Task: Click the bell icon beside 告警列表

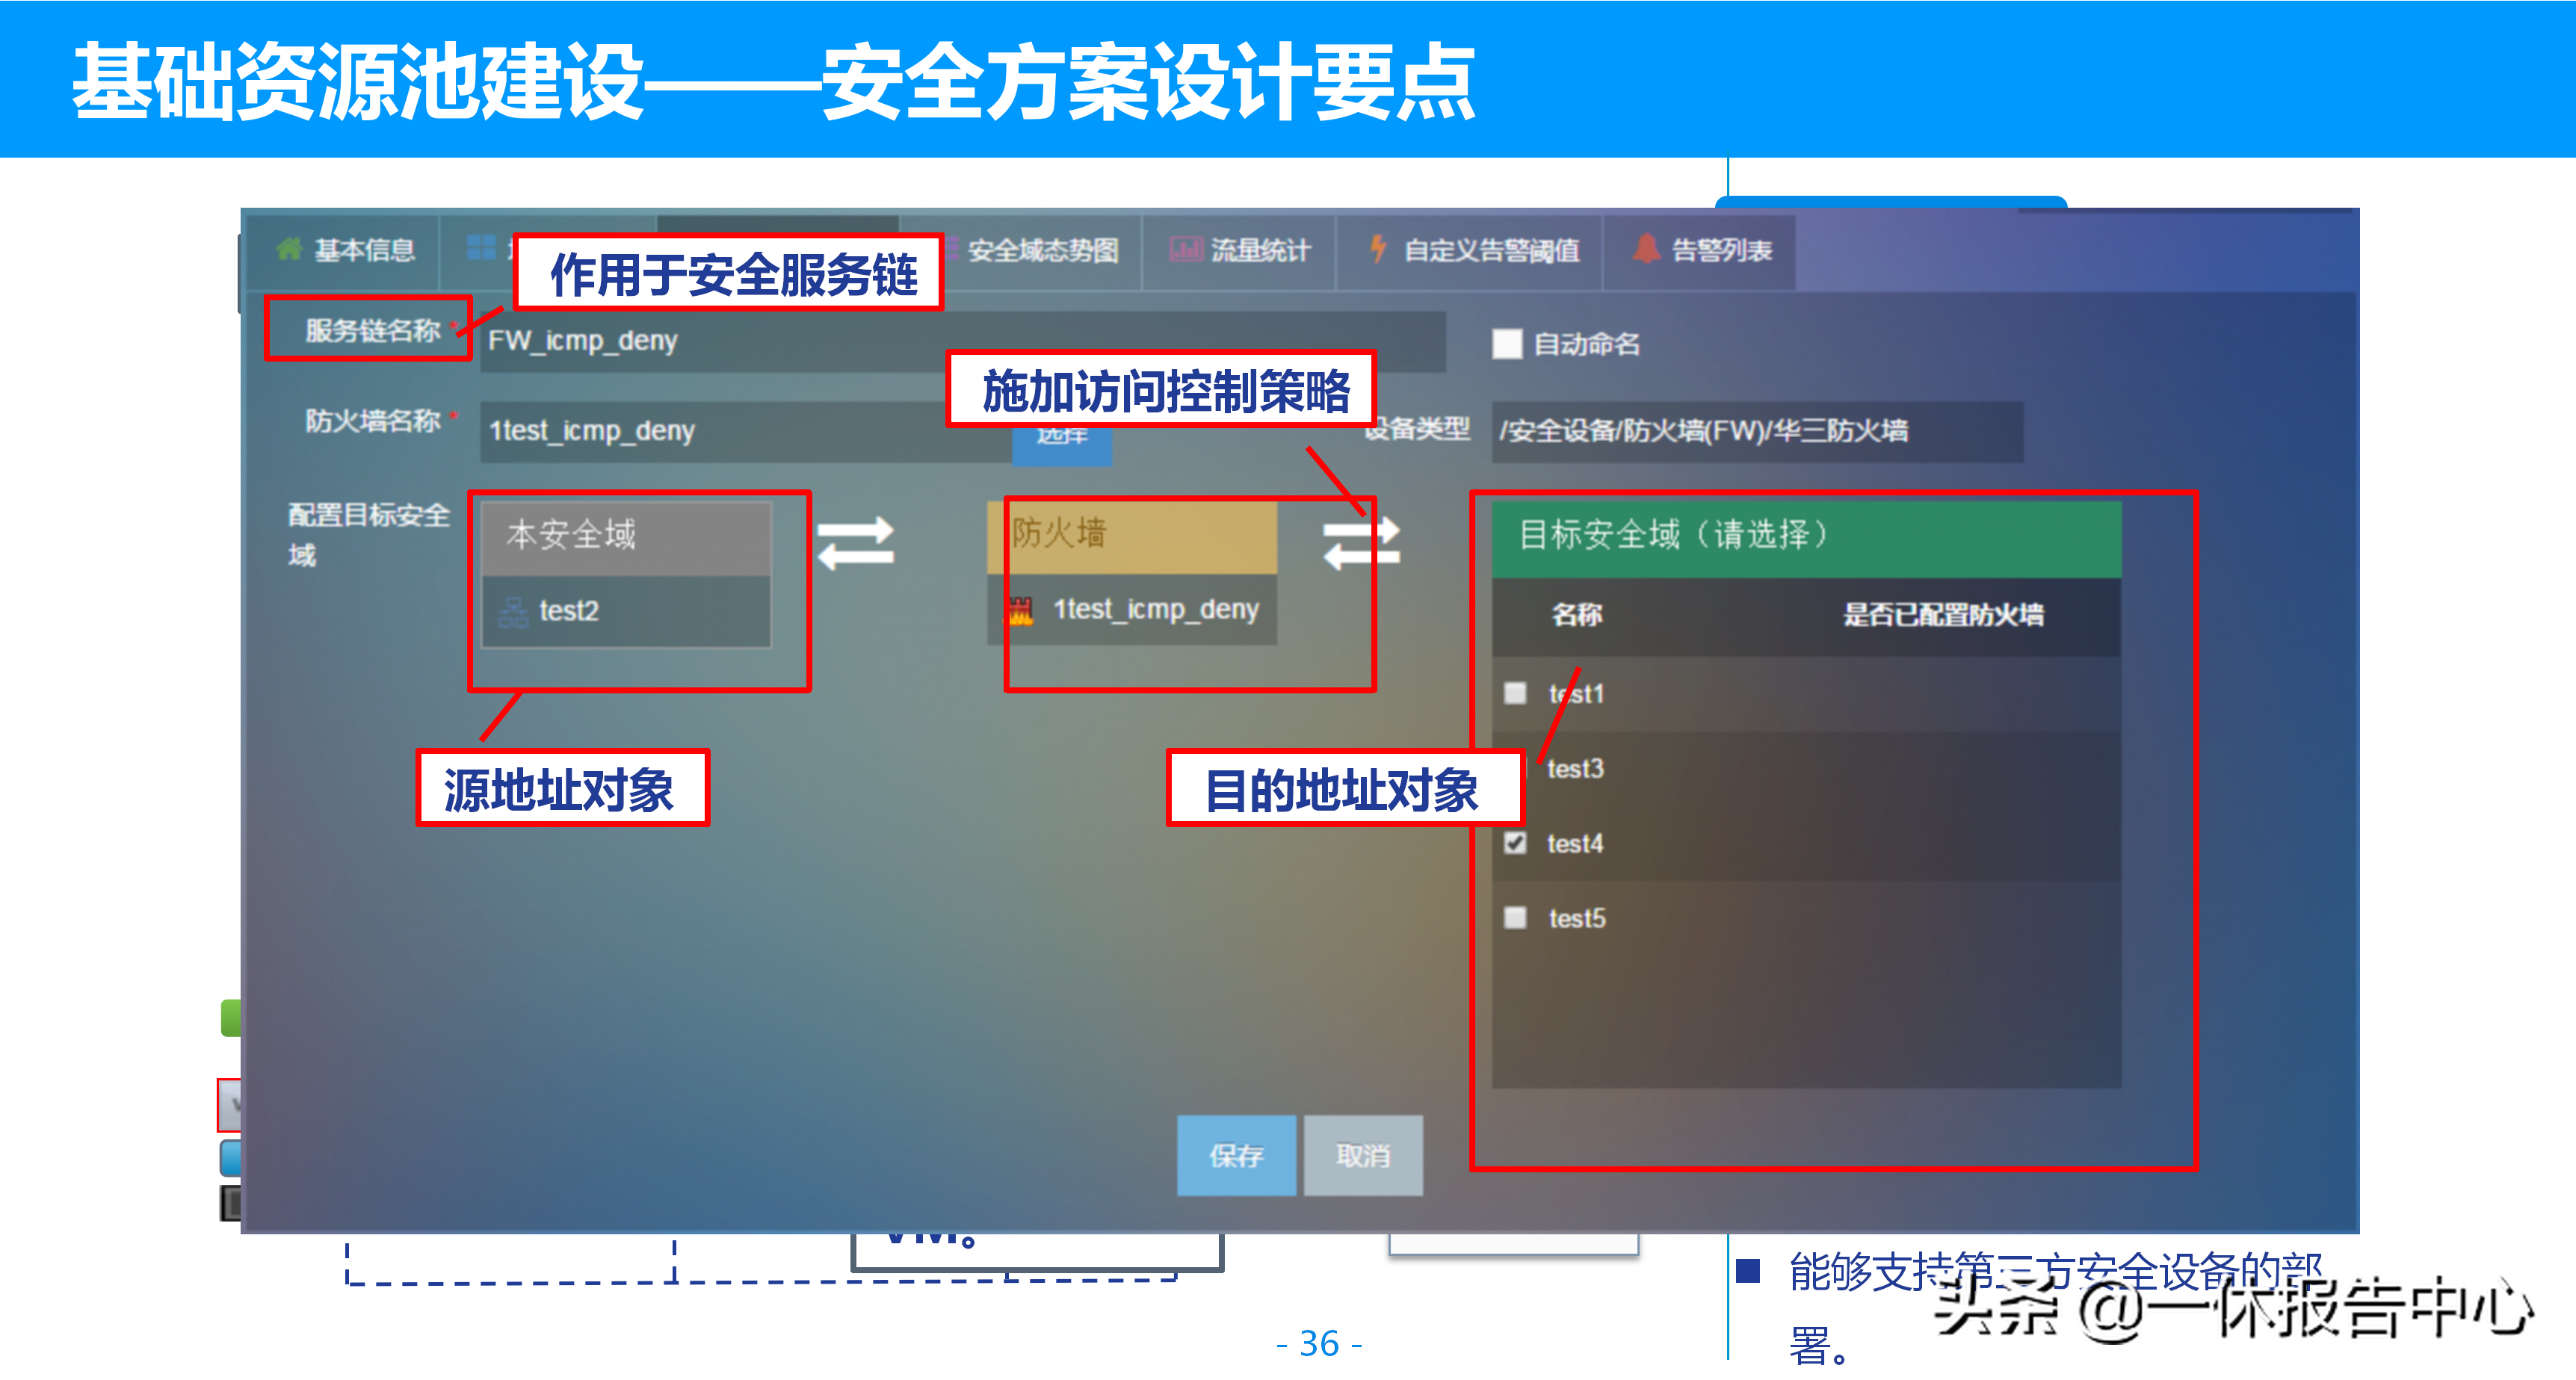Action: coord(1646,248)
